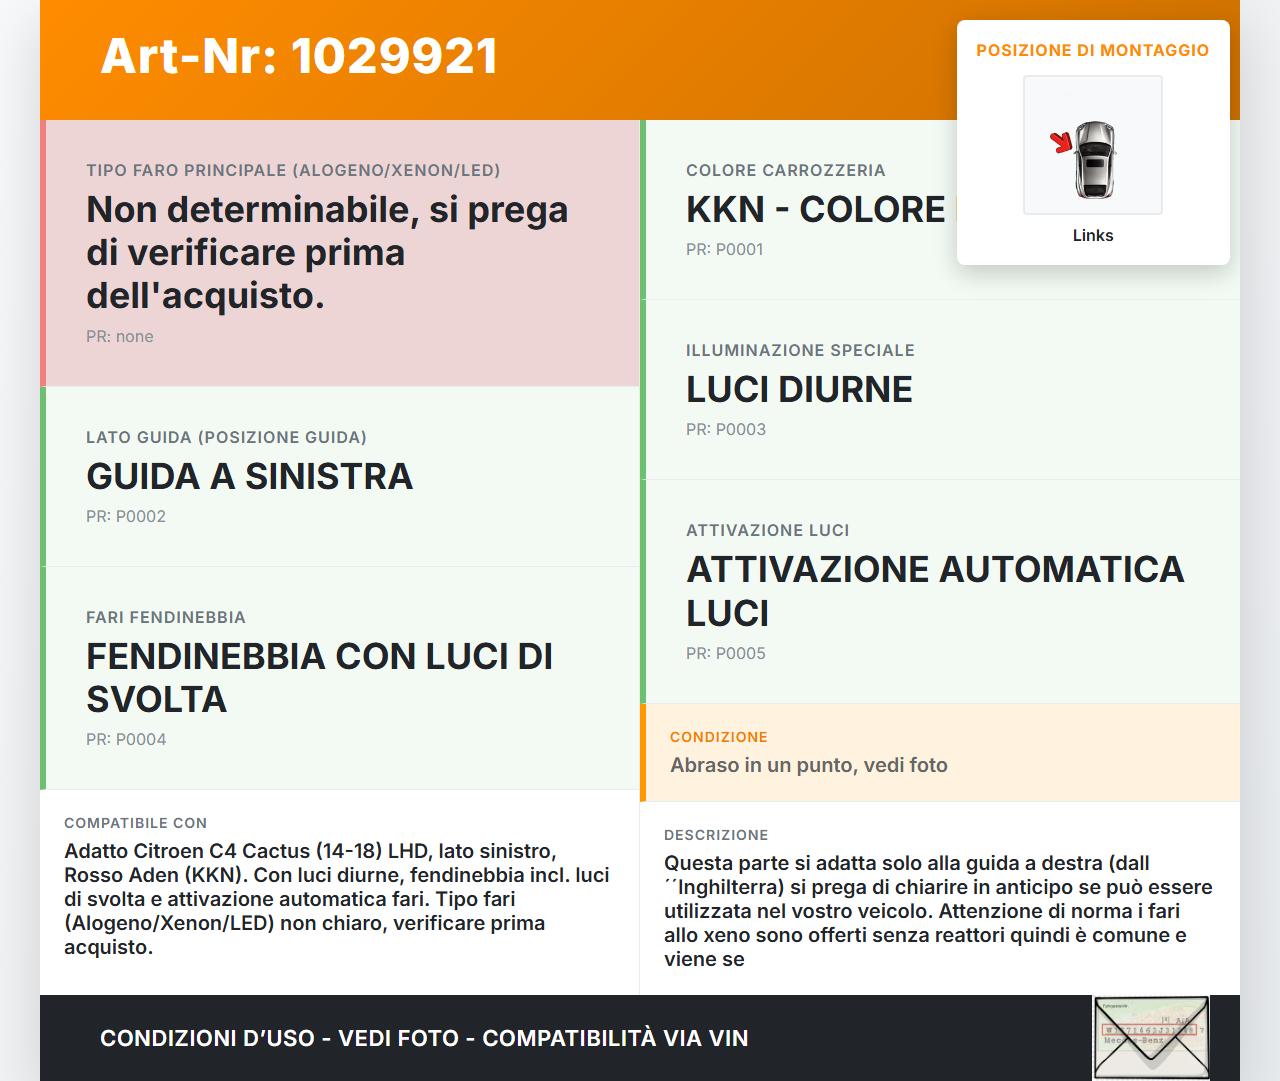Screen dimensions: 1280x1081
Task: Click the 'Links' caption under the car image
Action: pyautogui.click(x=1092, y=235)
